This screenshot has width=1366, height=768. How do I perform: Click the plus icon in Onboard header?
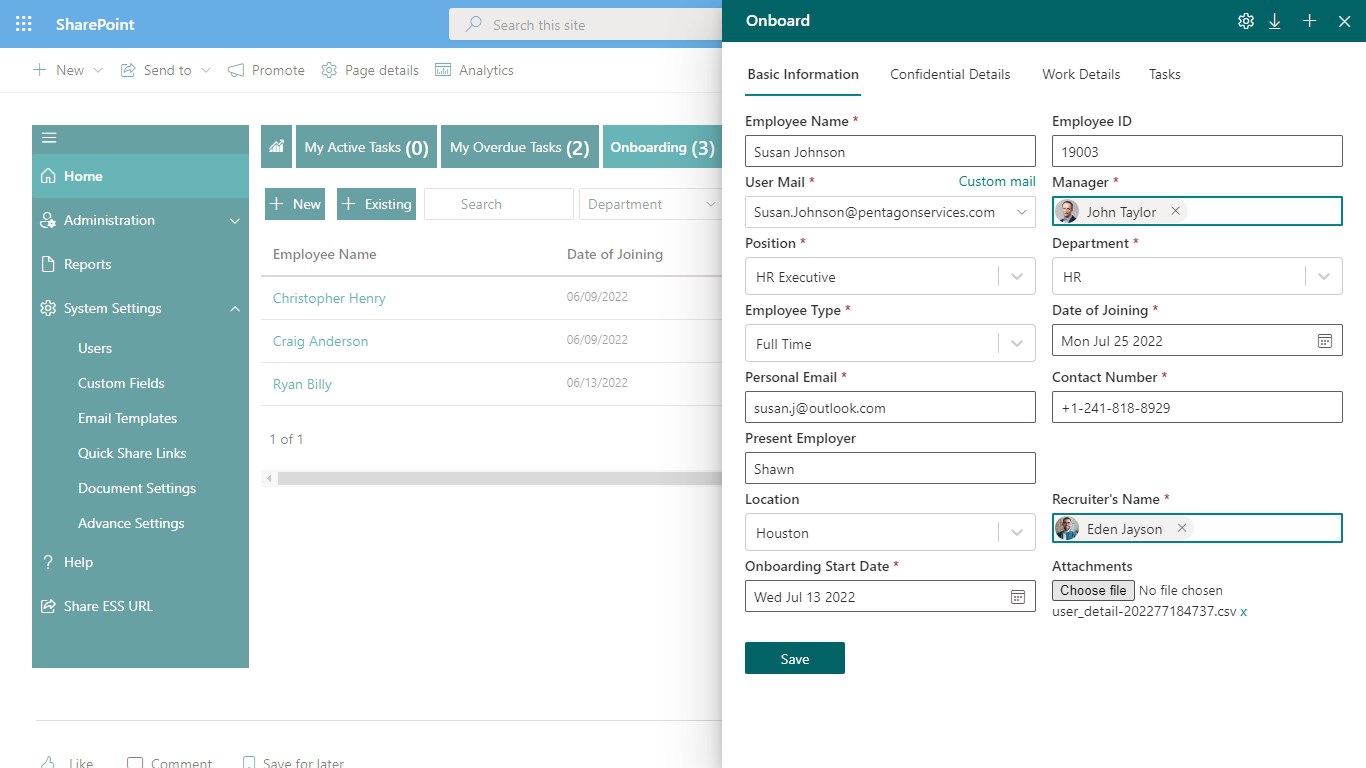pyautogui.click(x=1309, y=21)
